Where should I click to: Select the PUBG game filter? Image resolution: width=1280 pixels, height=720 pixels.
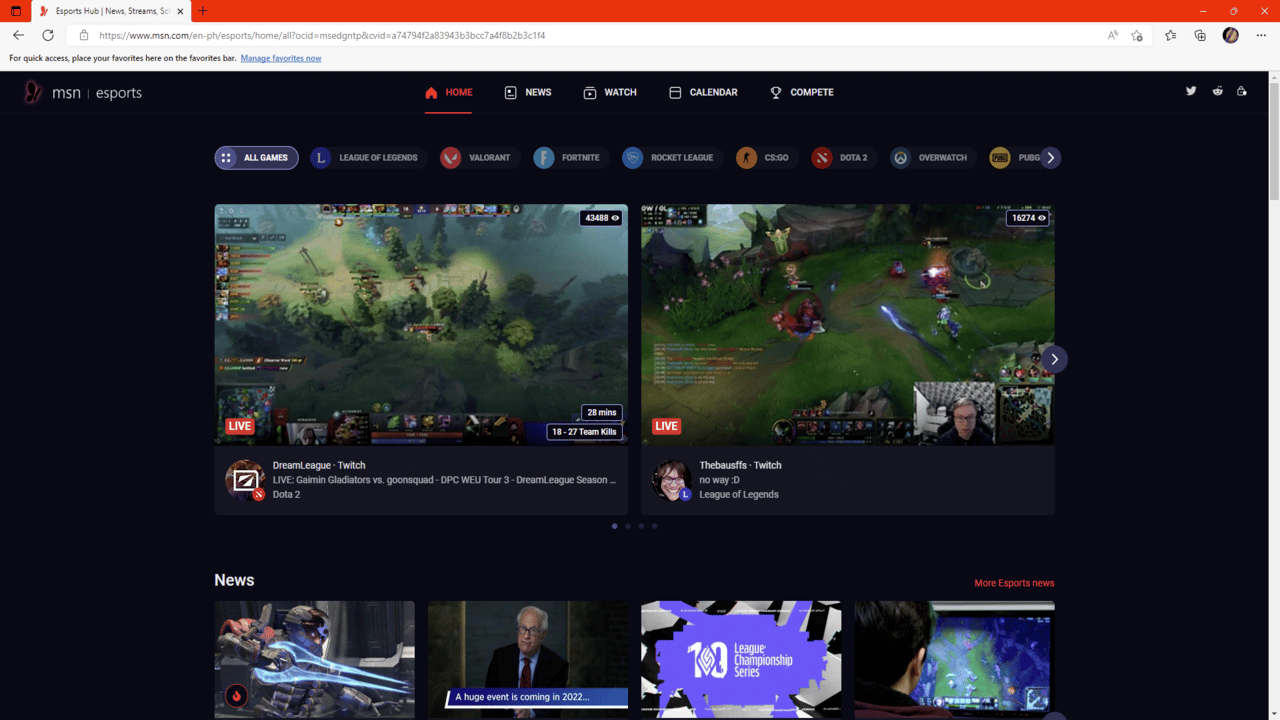[x=1015, y=158]
